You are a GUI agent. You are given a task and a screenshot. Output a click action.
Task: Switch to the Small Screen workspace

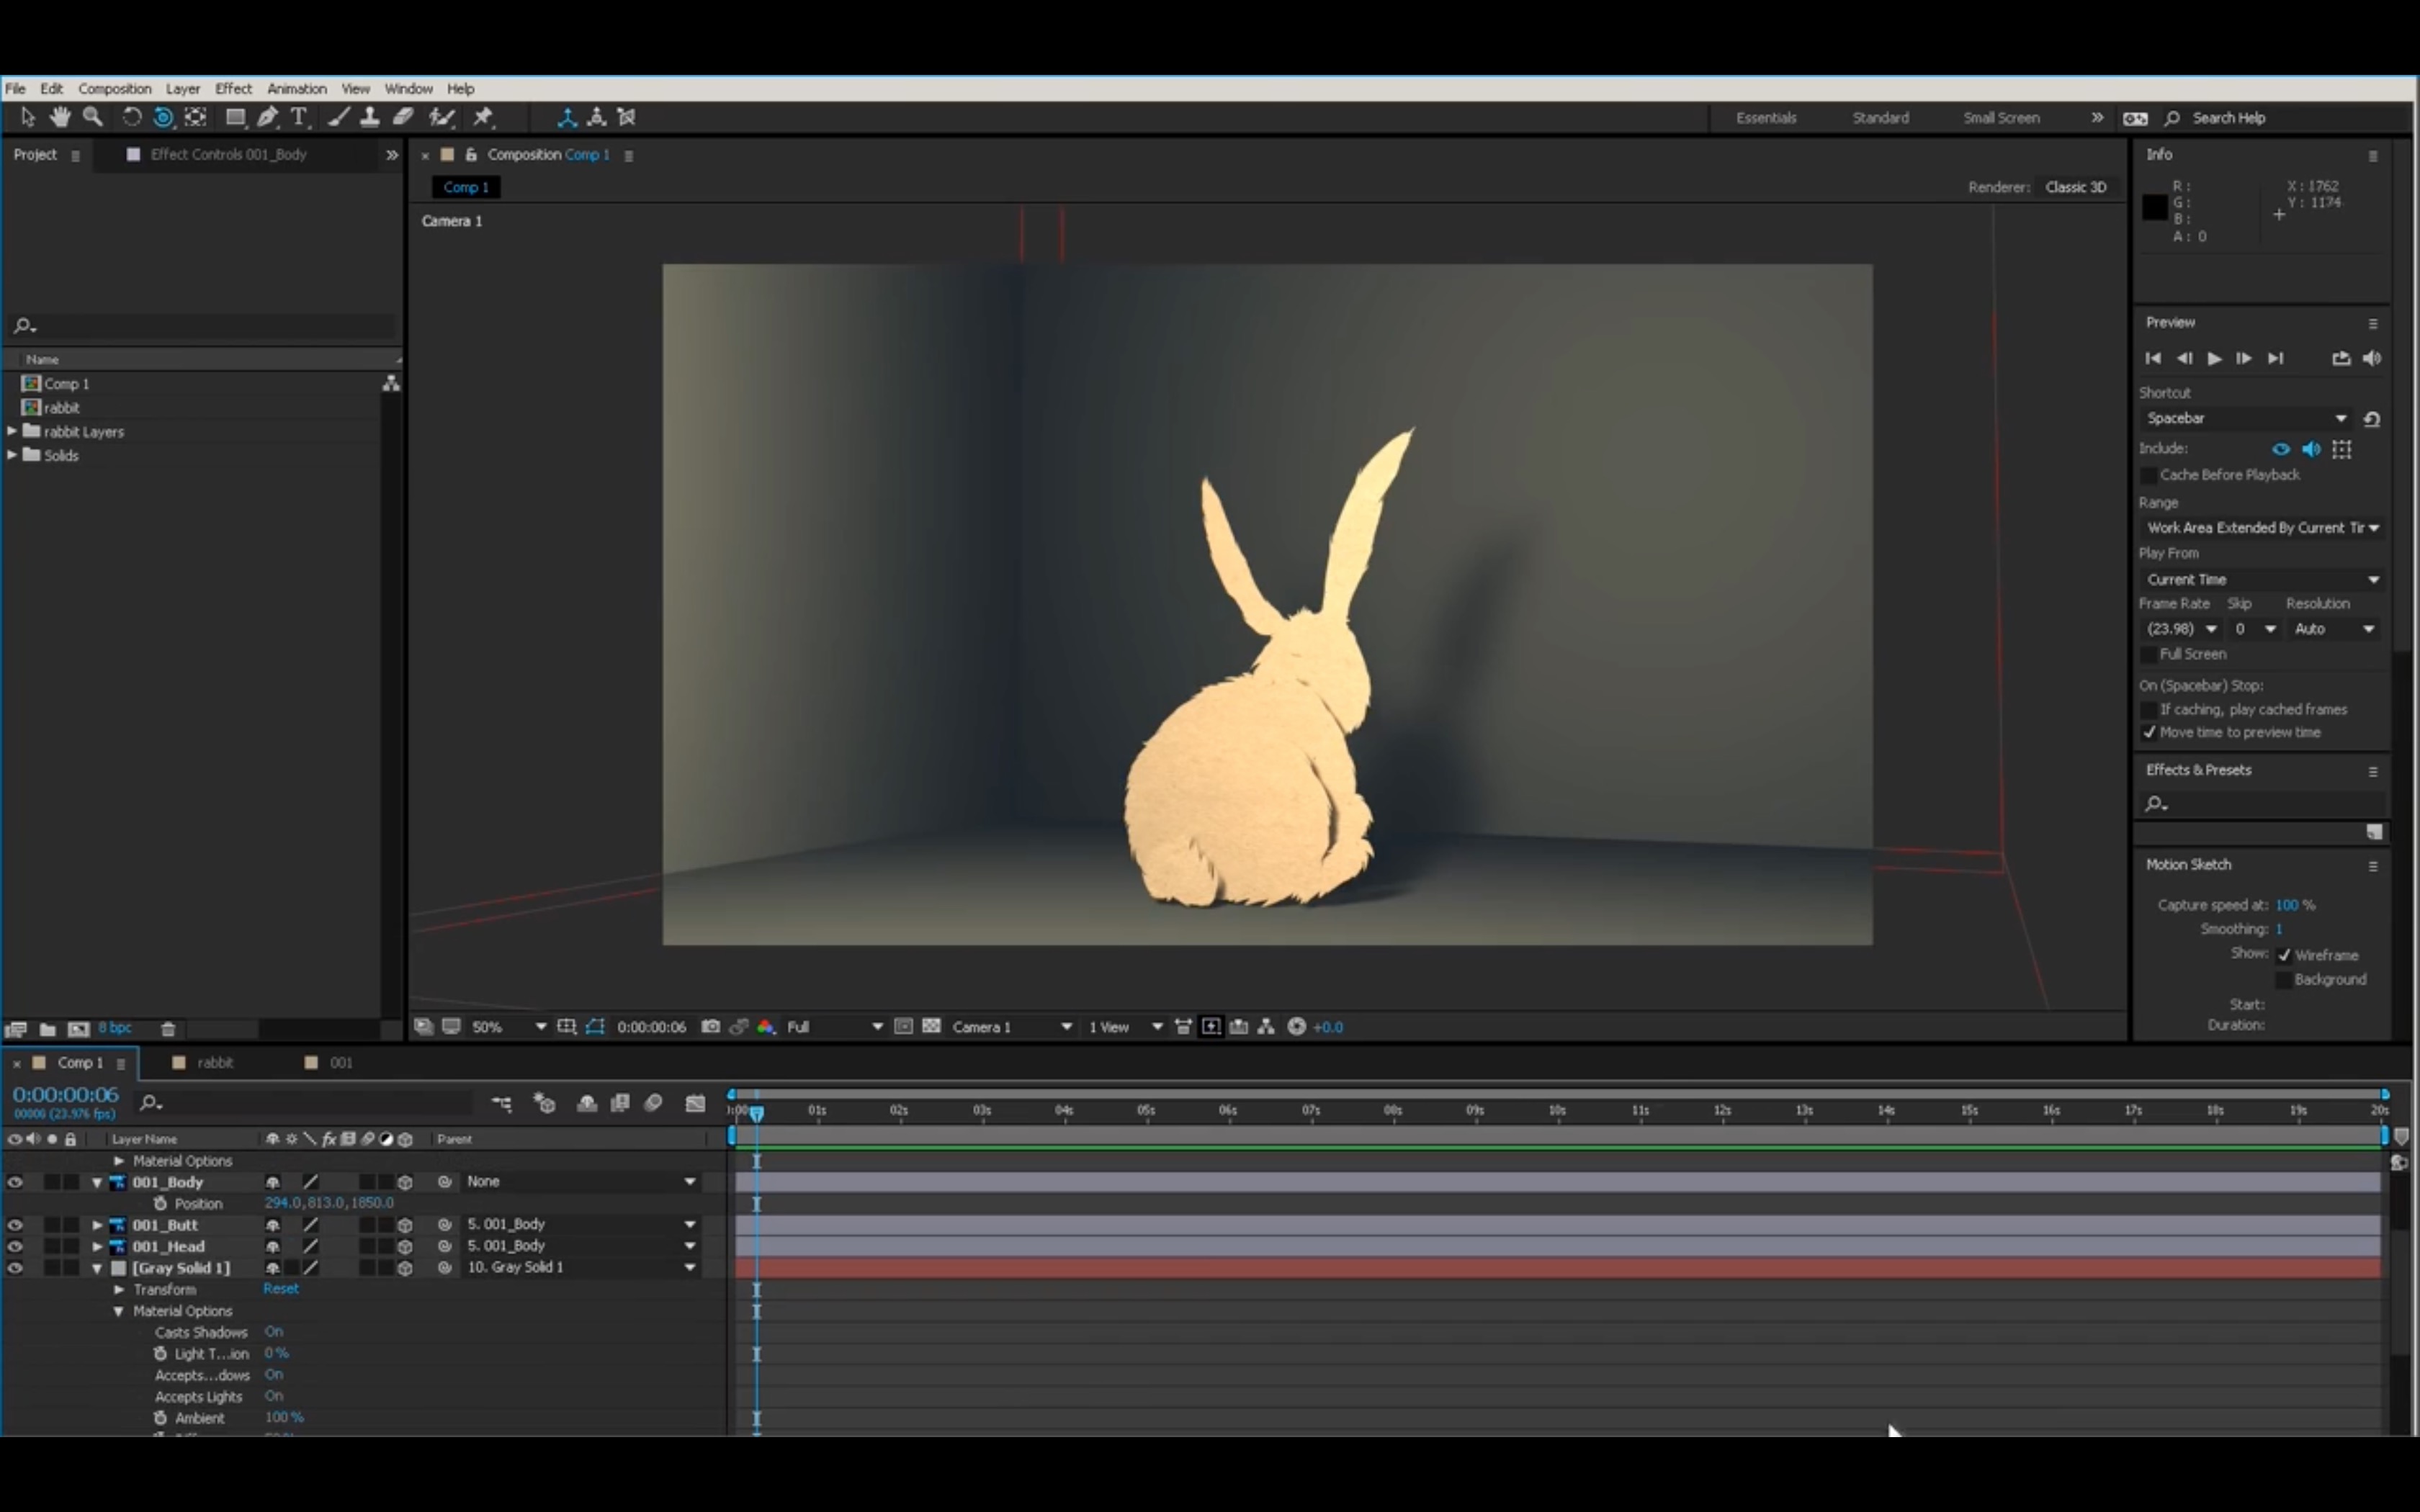2001,118
